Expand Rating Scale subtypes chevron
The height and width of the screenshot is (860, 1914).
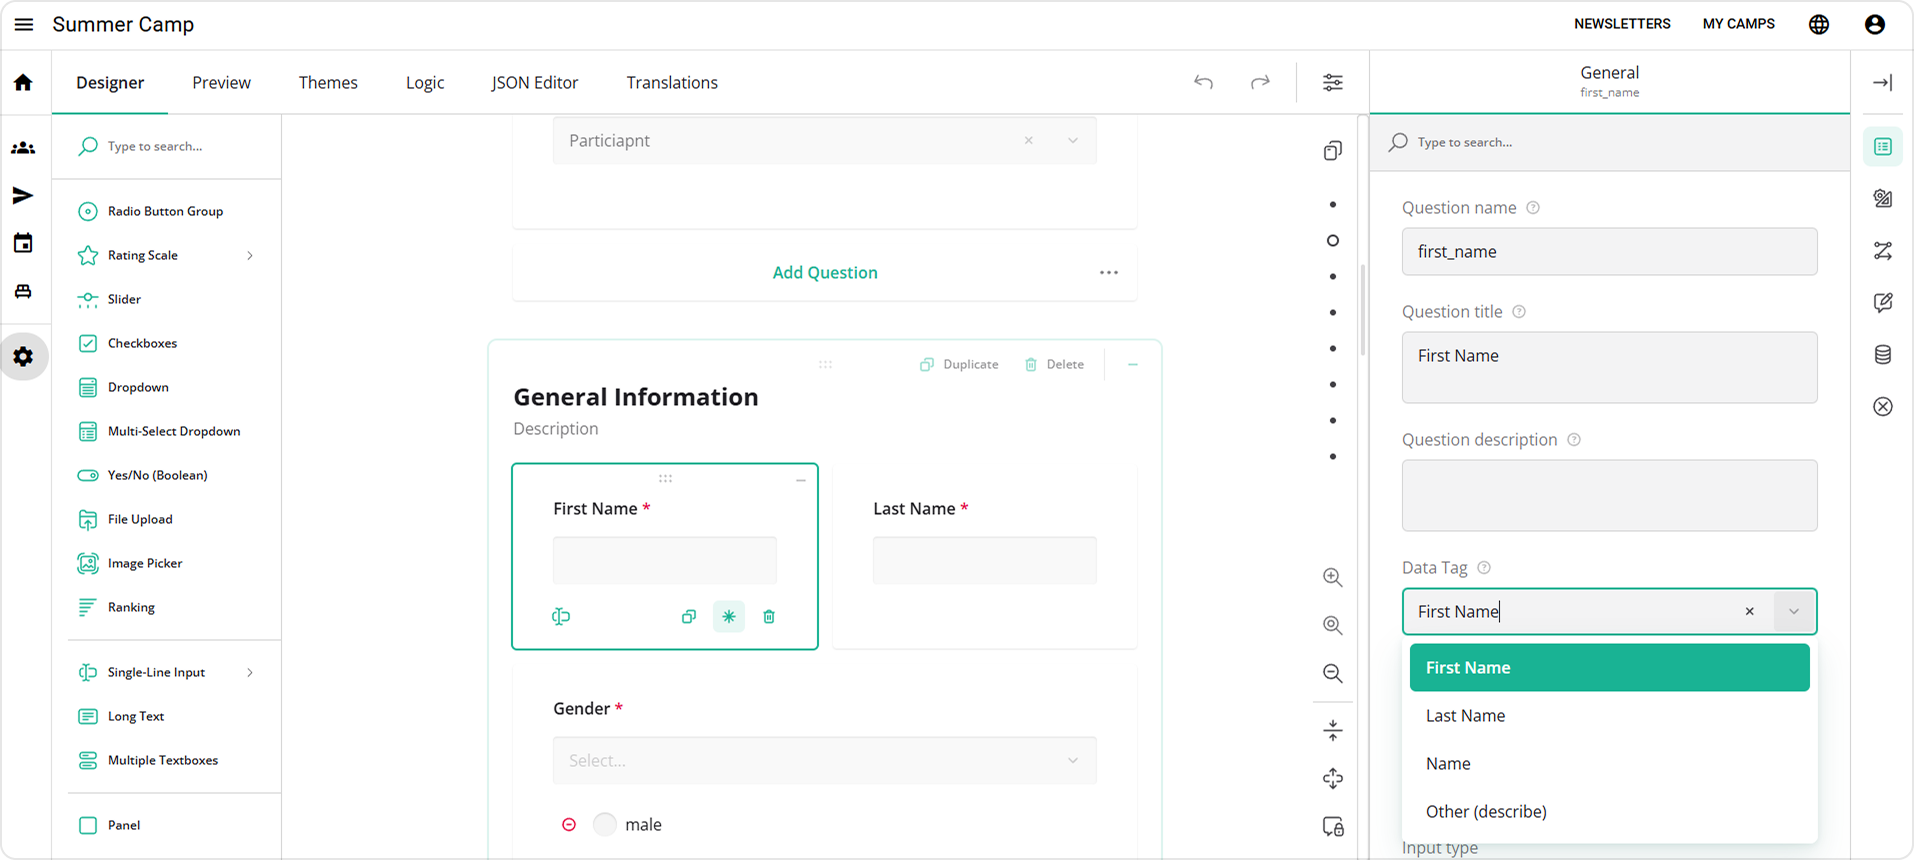[x=250, y=256]
